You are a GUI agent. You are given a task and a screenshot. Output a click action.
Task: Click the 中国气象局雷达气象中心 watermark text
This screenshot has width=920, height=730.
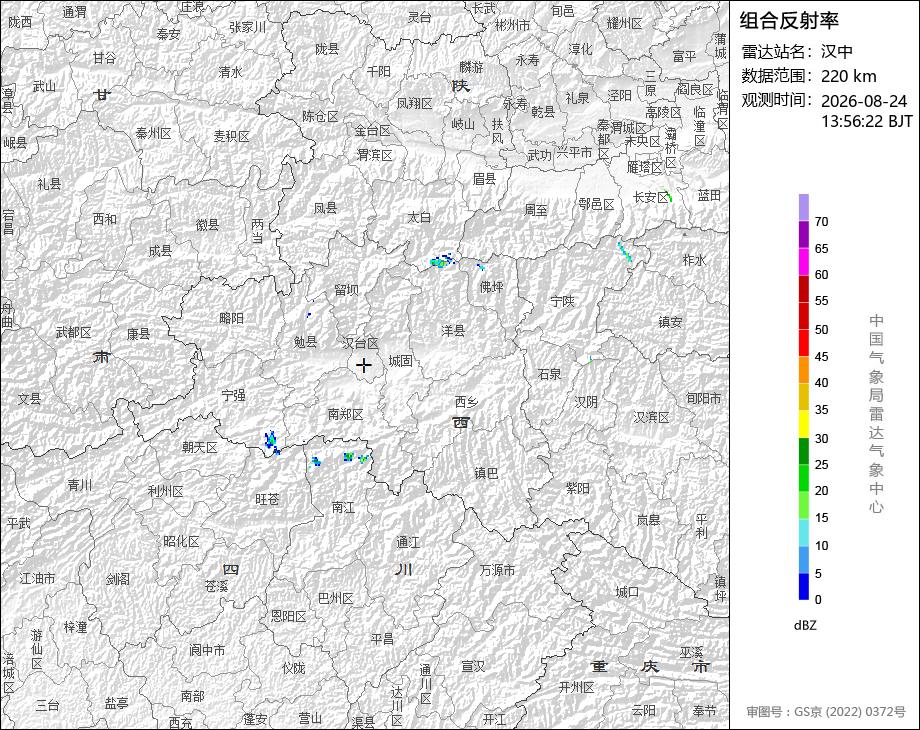(x=876, y=414)
